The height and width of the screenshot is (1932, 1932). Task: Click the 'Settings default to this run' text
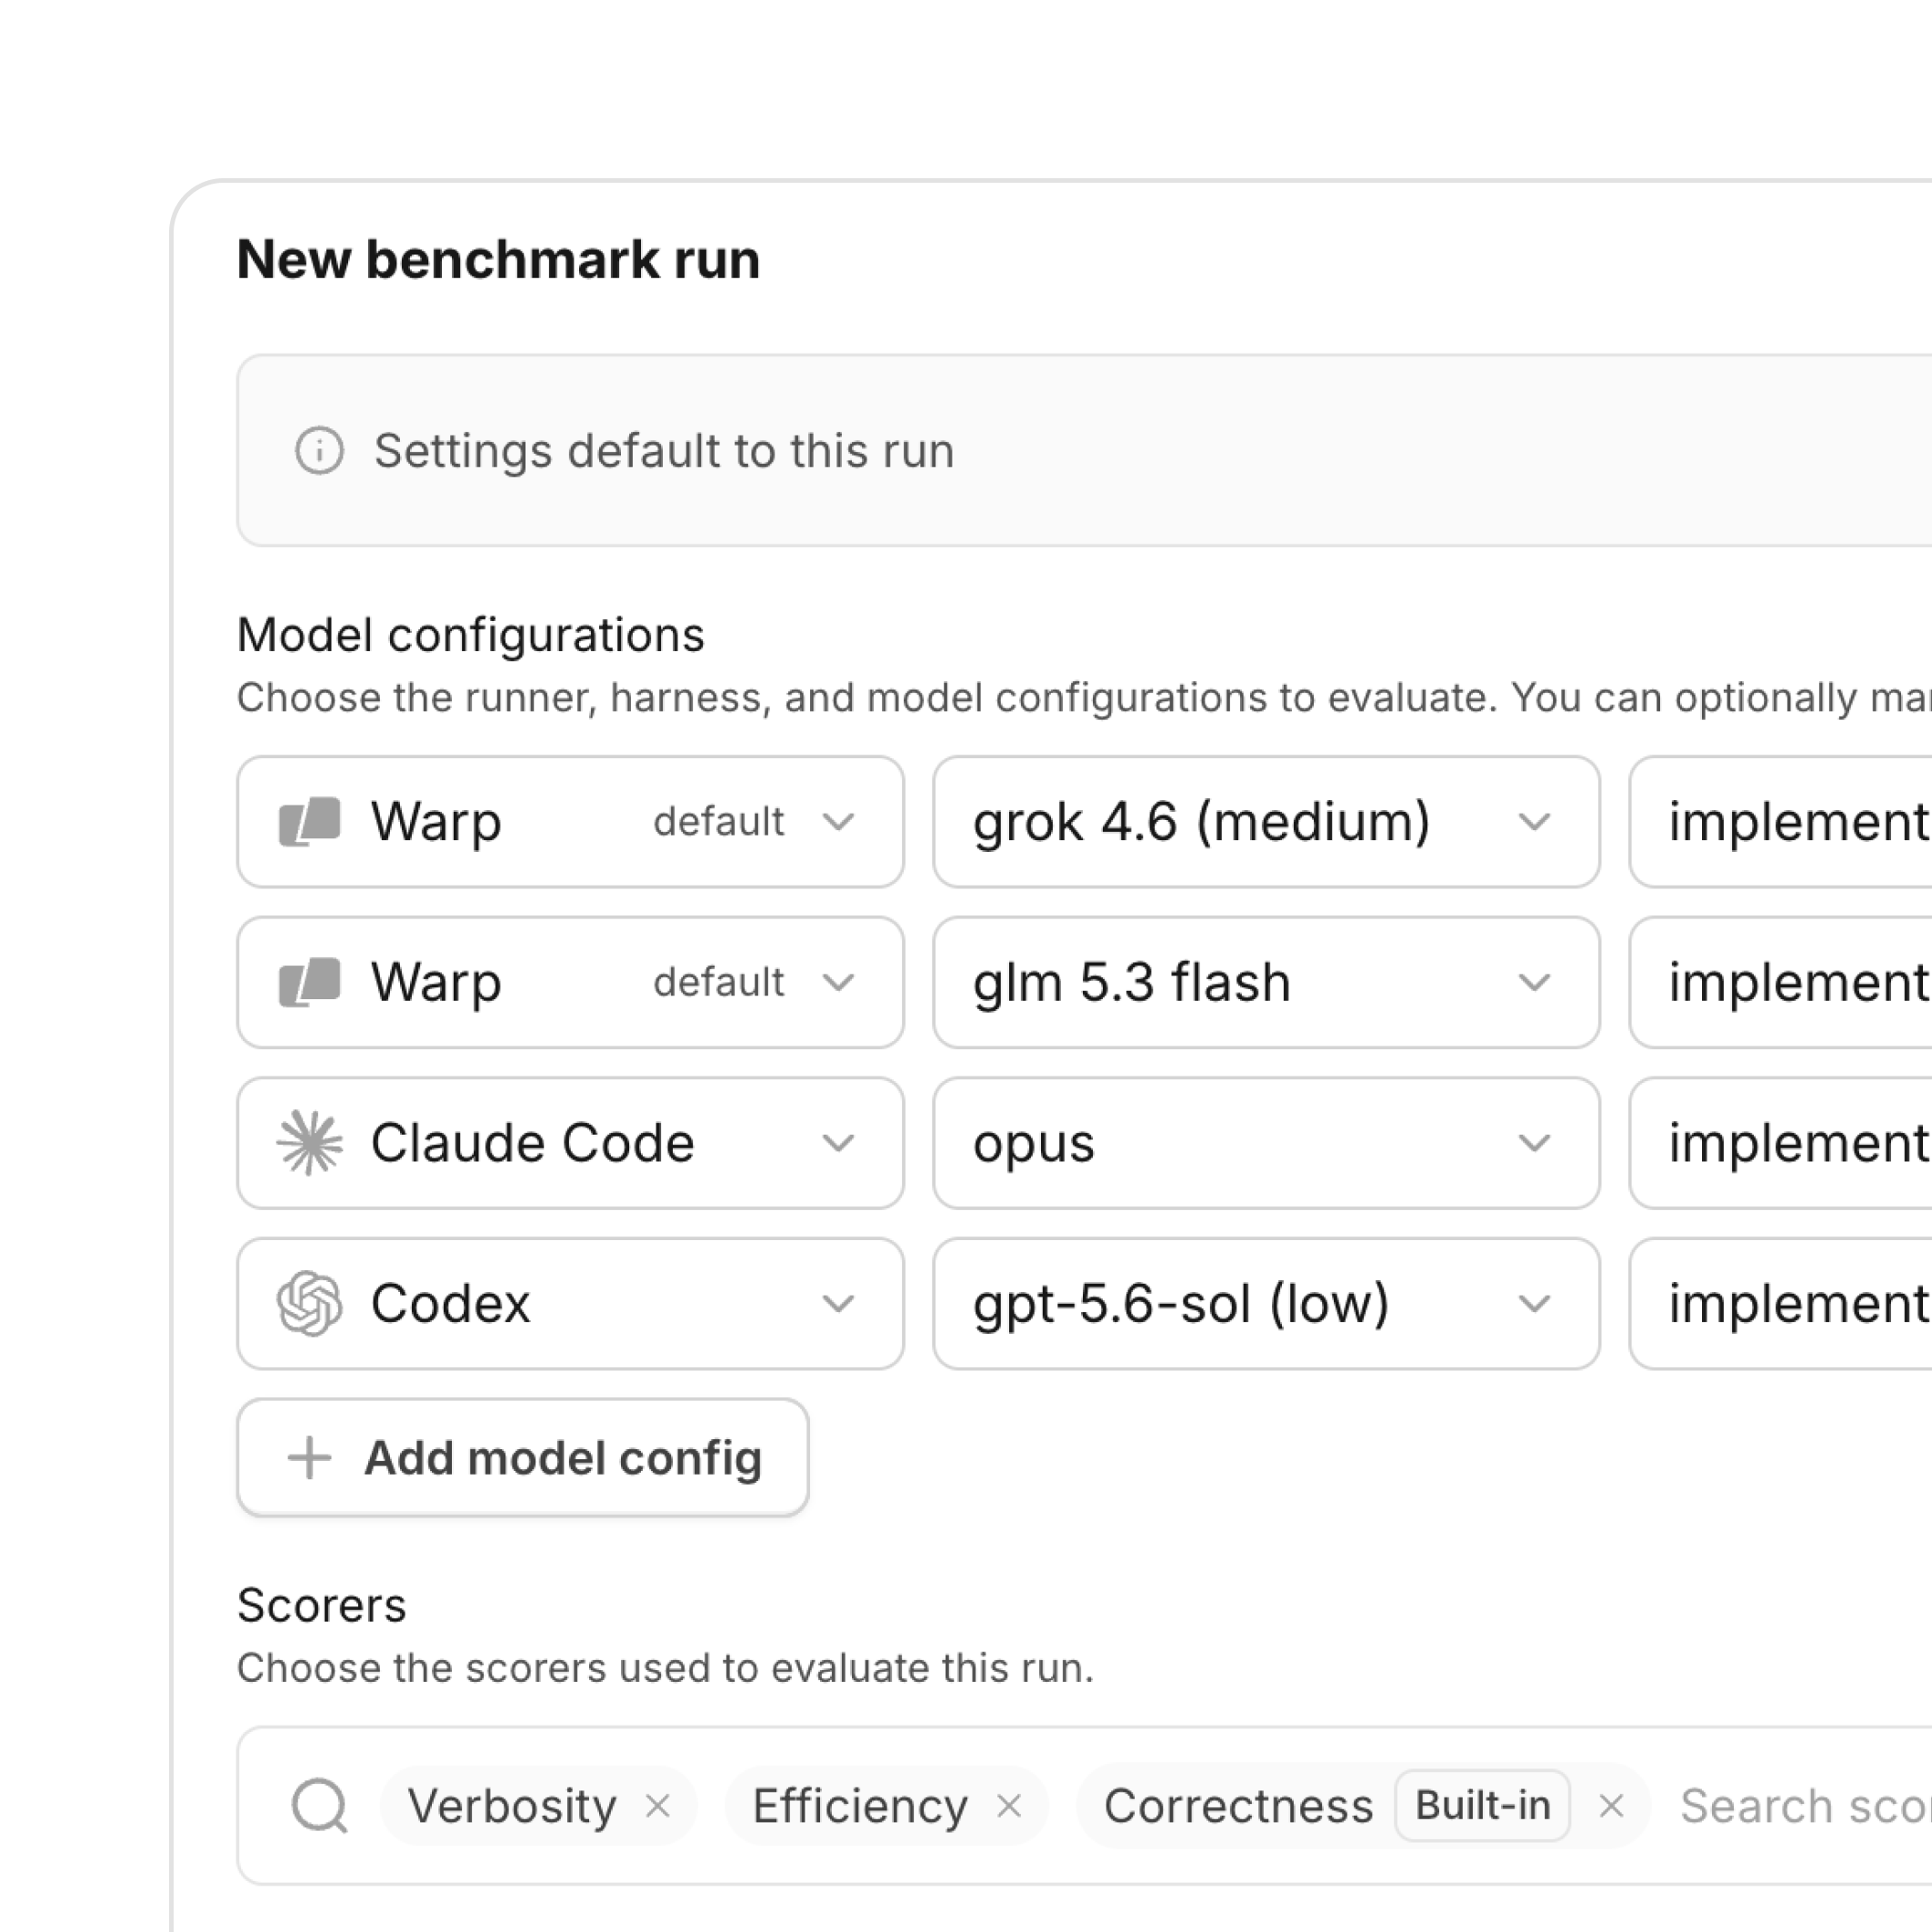(x=664, y=450)
